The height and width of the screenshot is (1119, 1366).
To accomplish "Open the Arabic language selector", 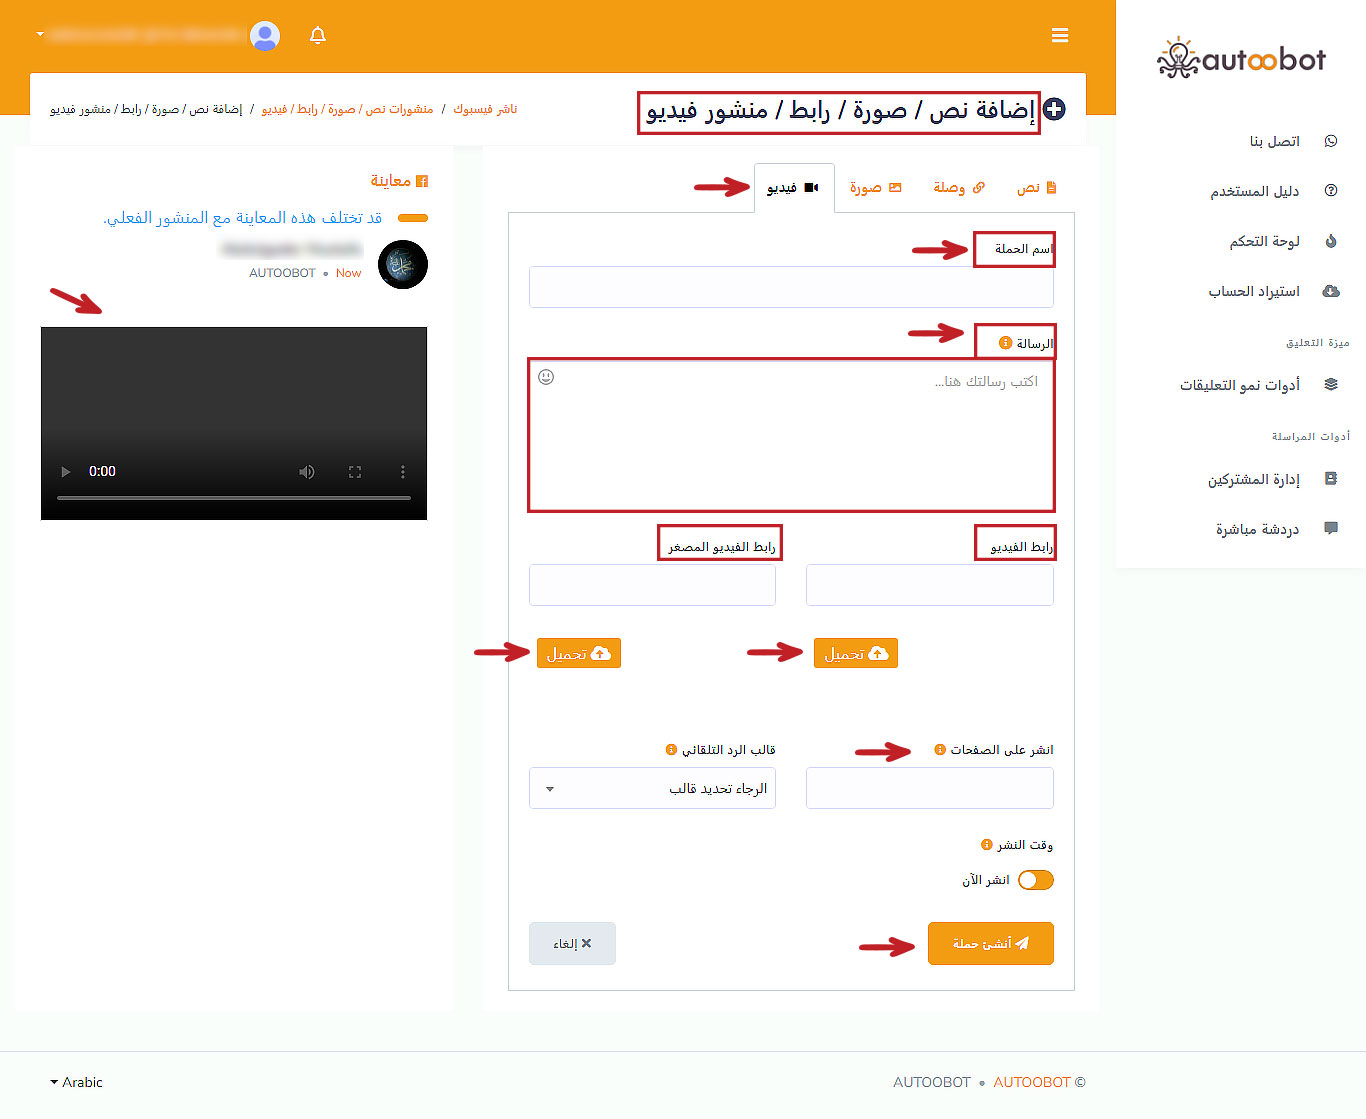I will pos(76,1082).
